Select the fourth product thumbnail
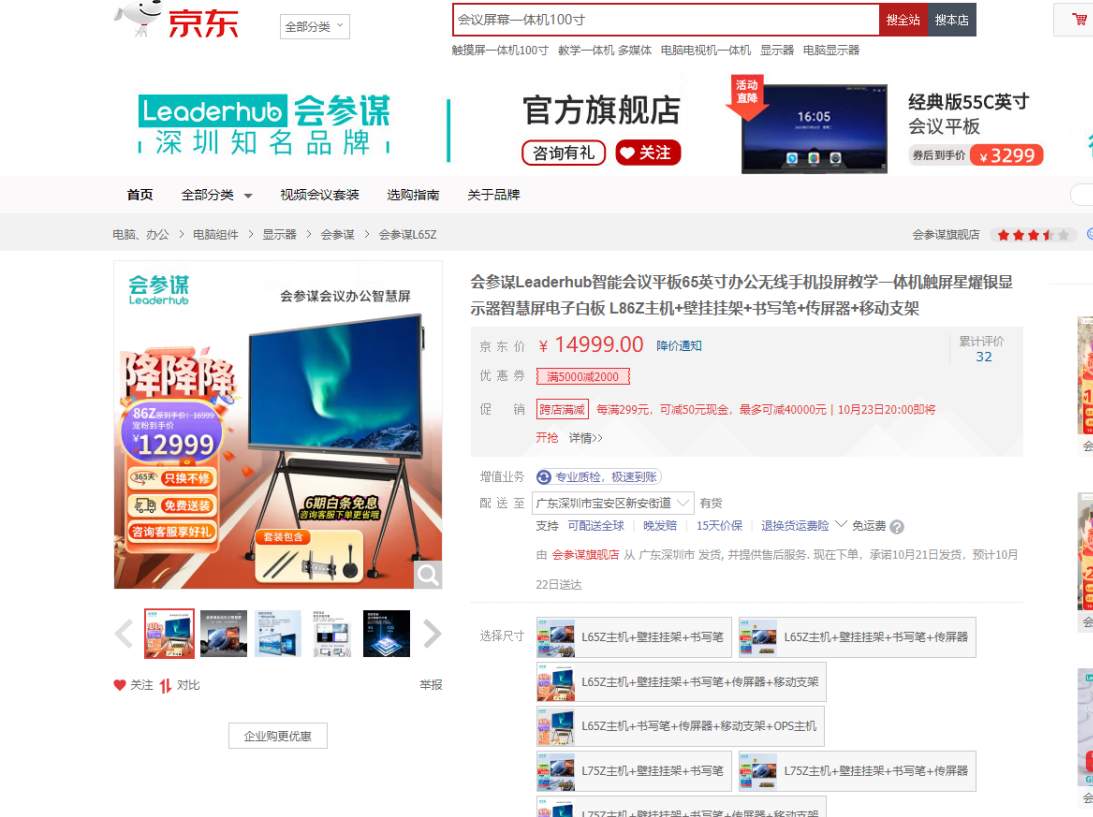1093x817 pixels. [x=332, y=634]
